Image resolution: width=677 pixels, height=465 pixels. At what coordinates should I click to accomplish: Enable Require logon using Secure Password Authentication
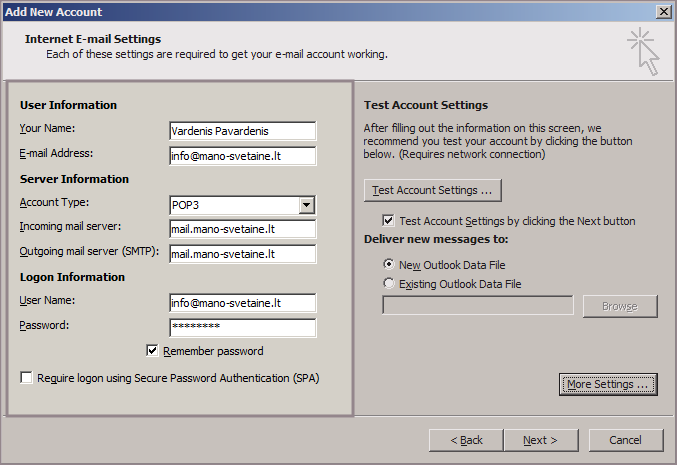[26, 378]
